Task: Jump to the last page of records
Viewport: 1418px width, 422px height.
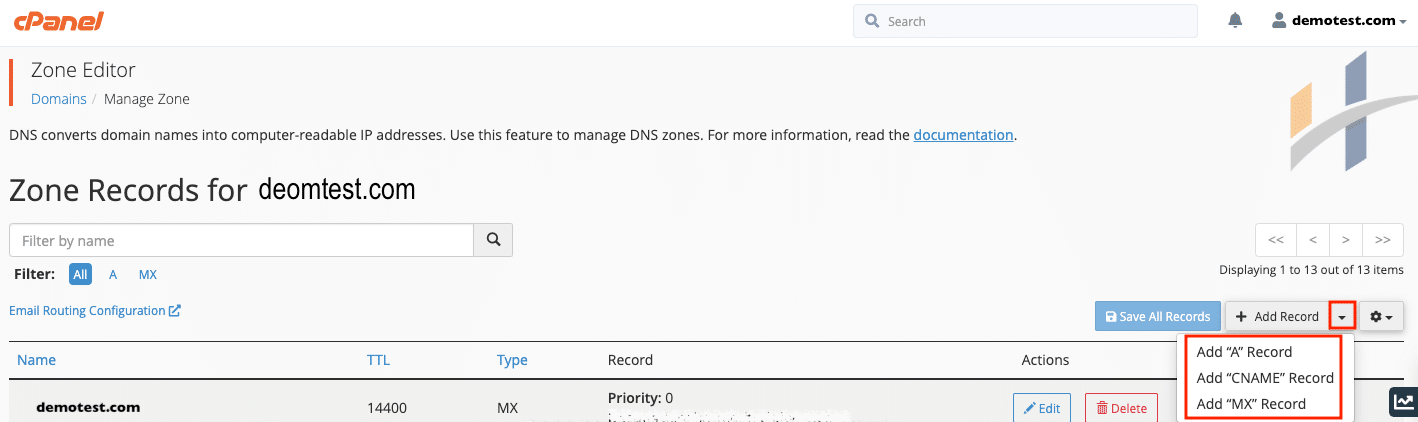Action: [x=1383, y=240]
